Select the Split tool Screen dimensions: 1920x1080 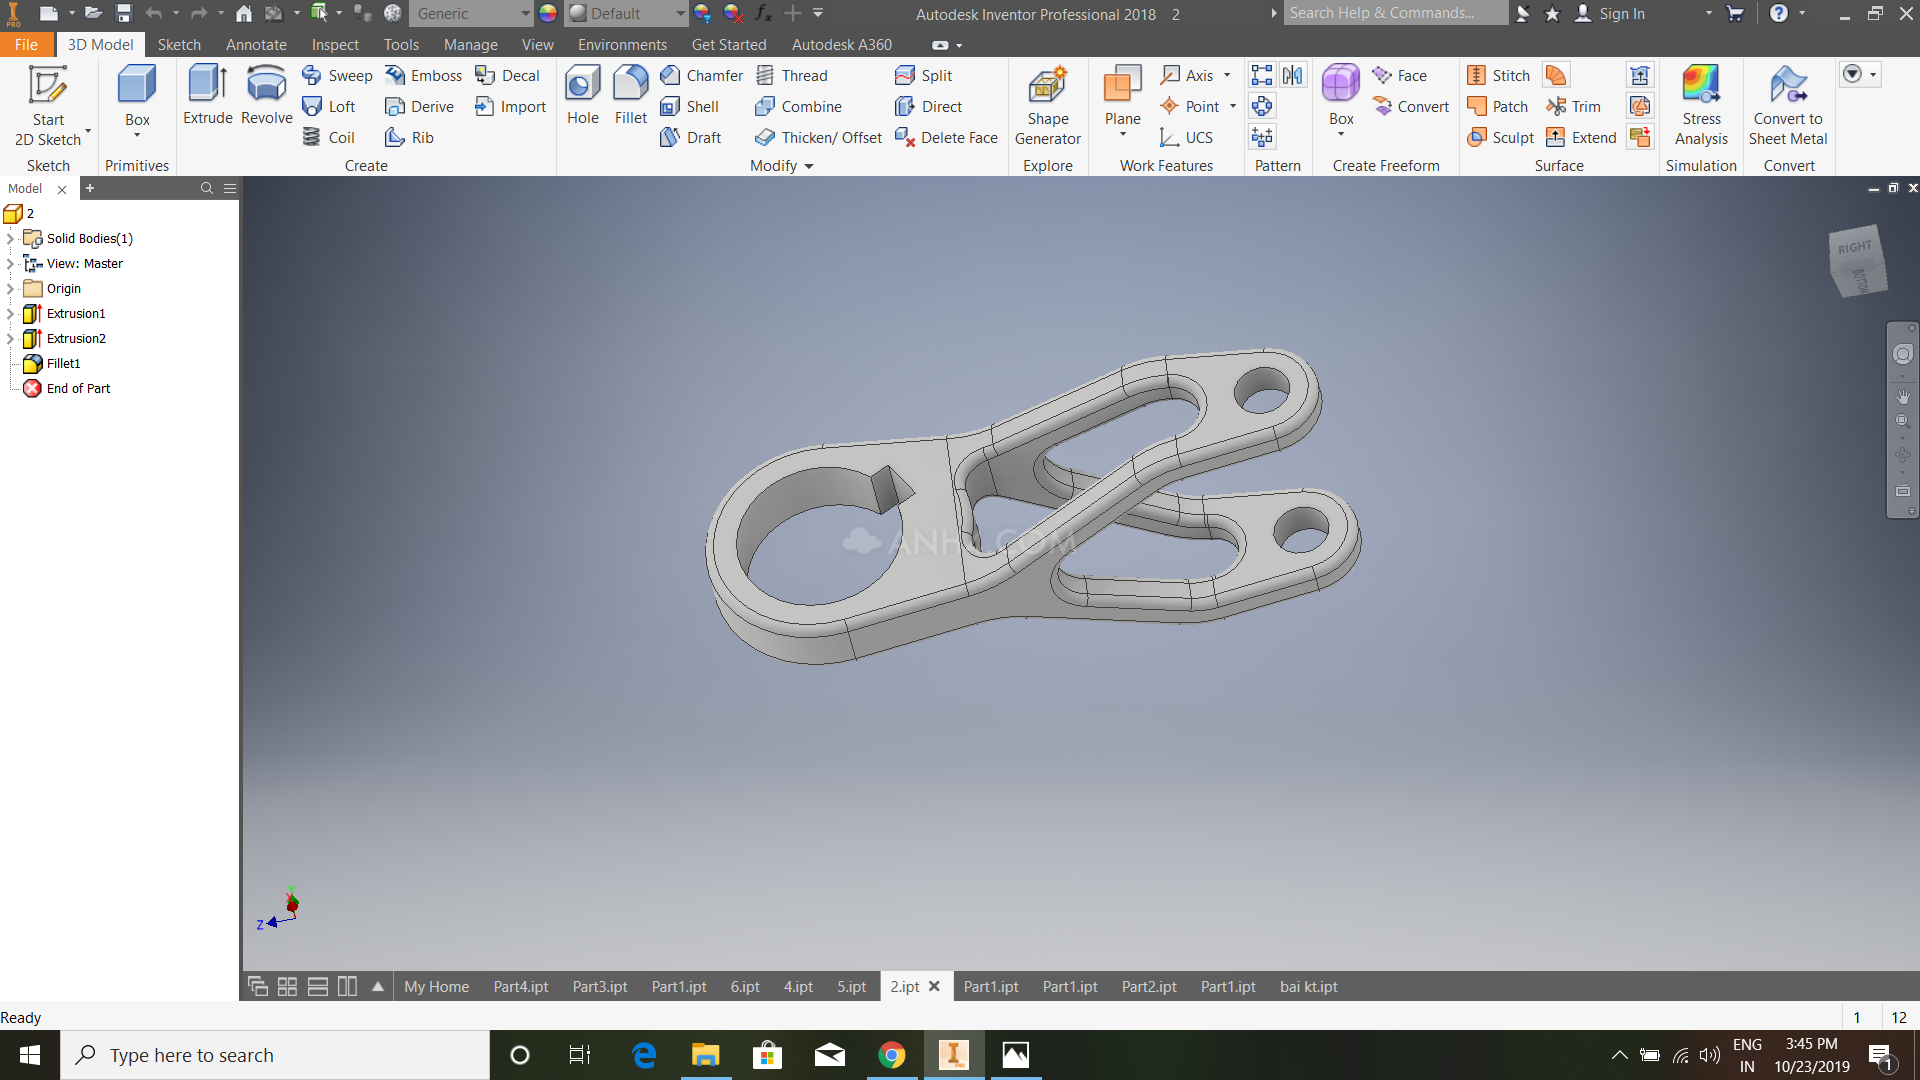pos(923,76)
